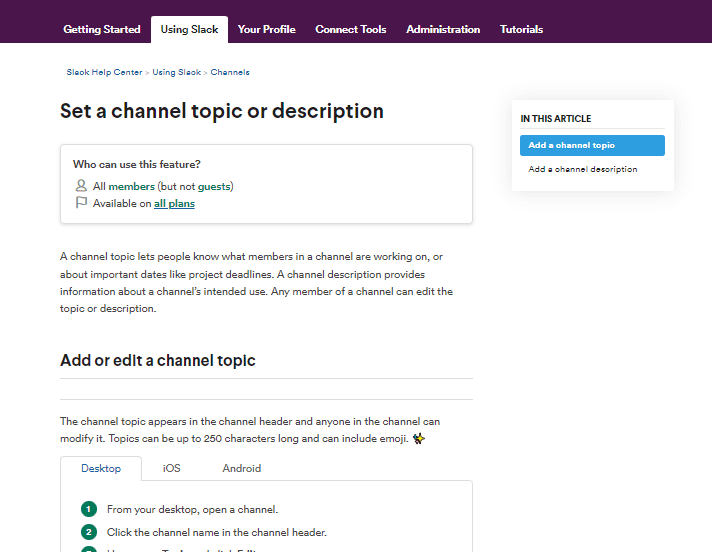This screenshot has height=552, width=712.
Task: Switch to the Desktop instructions tab
Action: click(101, 468)
